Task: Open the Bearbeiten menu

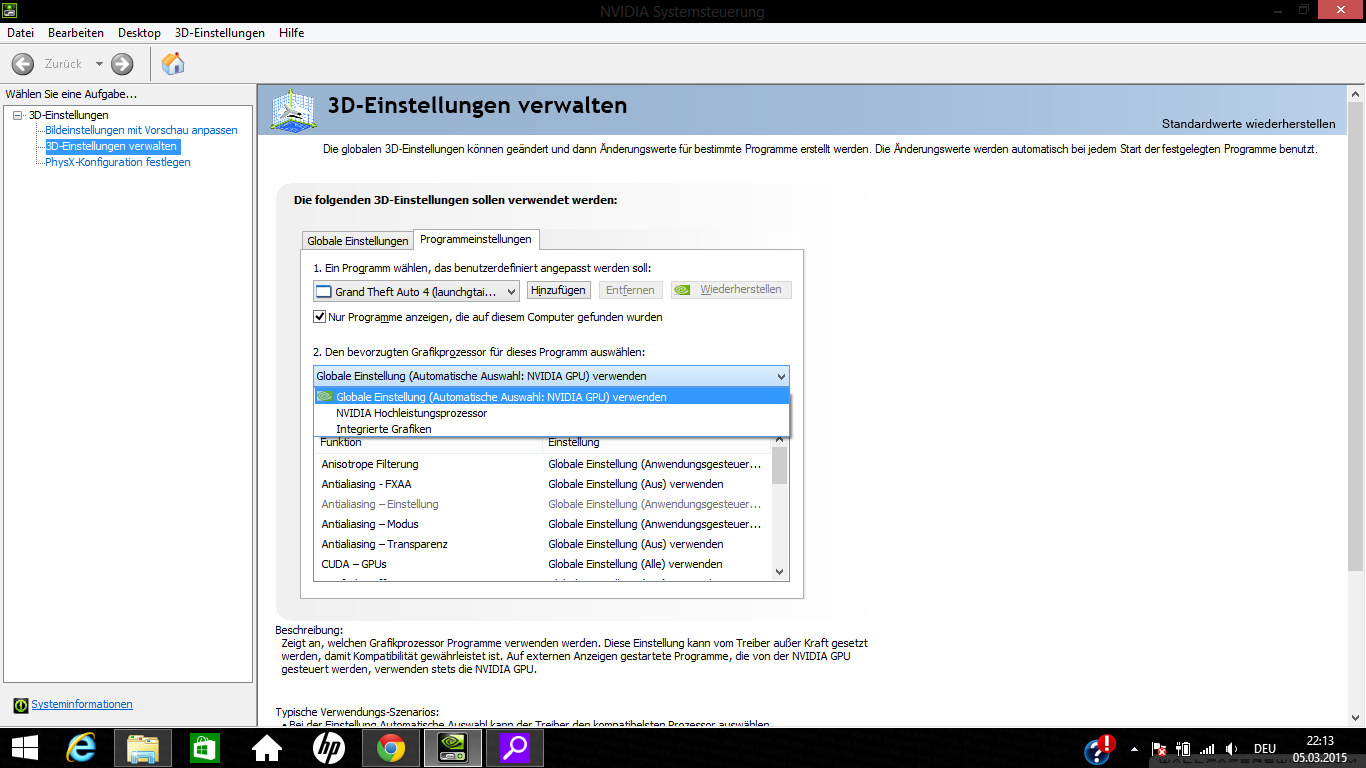Action: click(x=76, y=33)
